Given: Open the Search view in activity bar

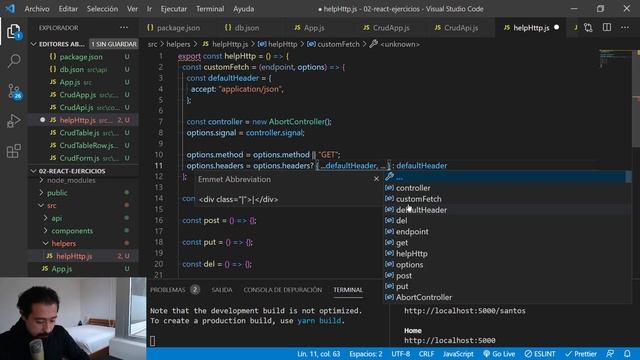Looking at the screenshot, I should click(13, 61).
